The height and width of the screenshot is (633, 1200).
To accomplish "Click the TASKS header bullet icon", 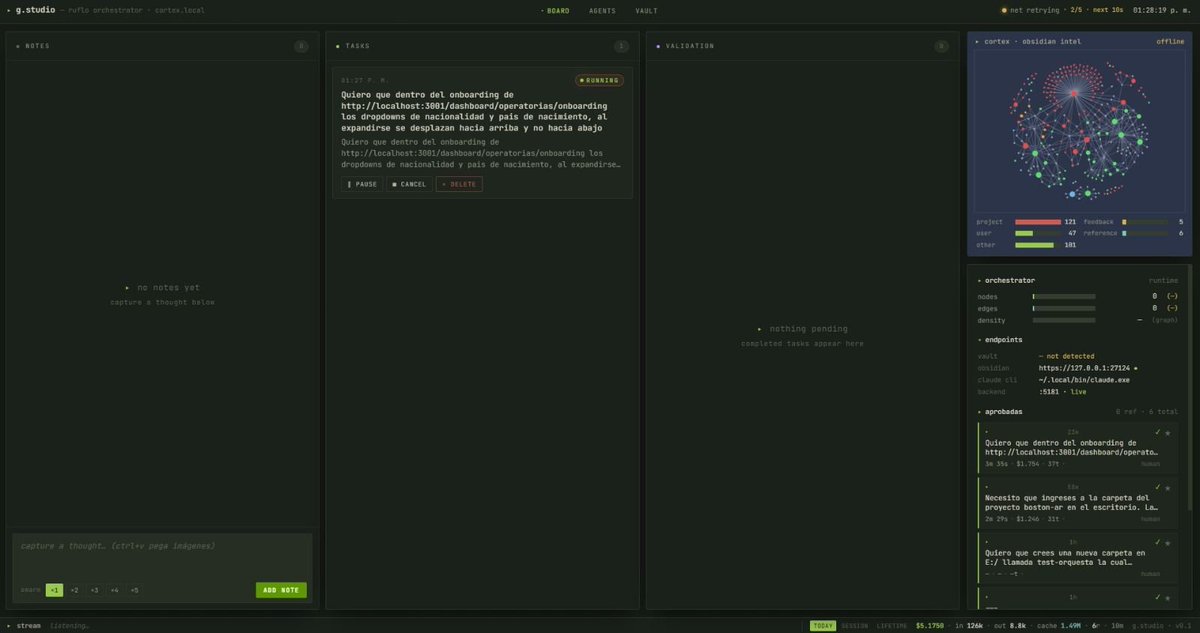I will click(338, 46).
